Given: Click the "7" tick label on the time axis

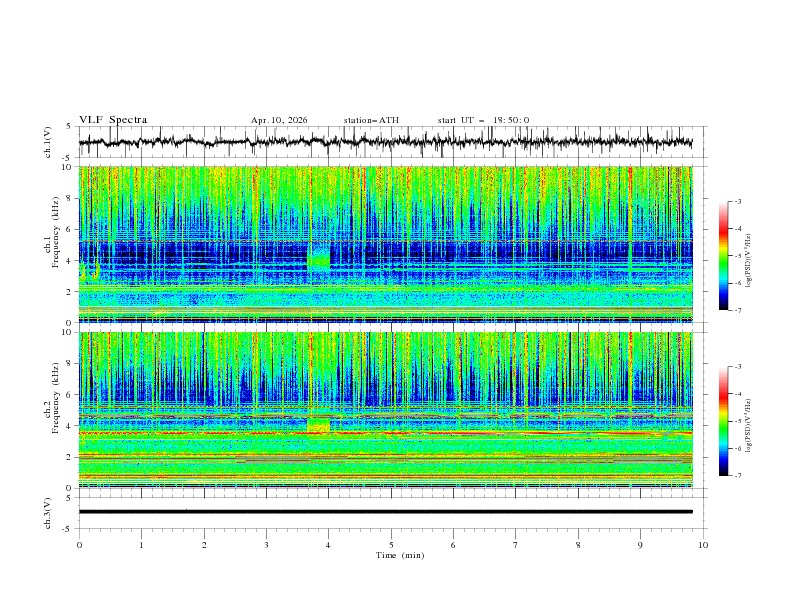Looking at the screenshot, I should click(x=516, y=545).
